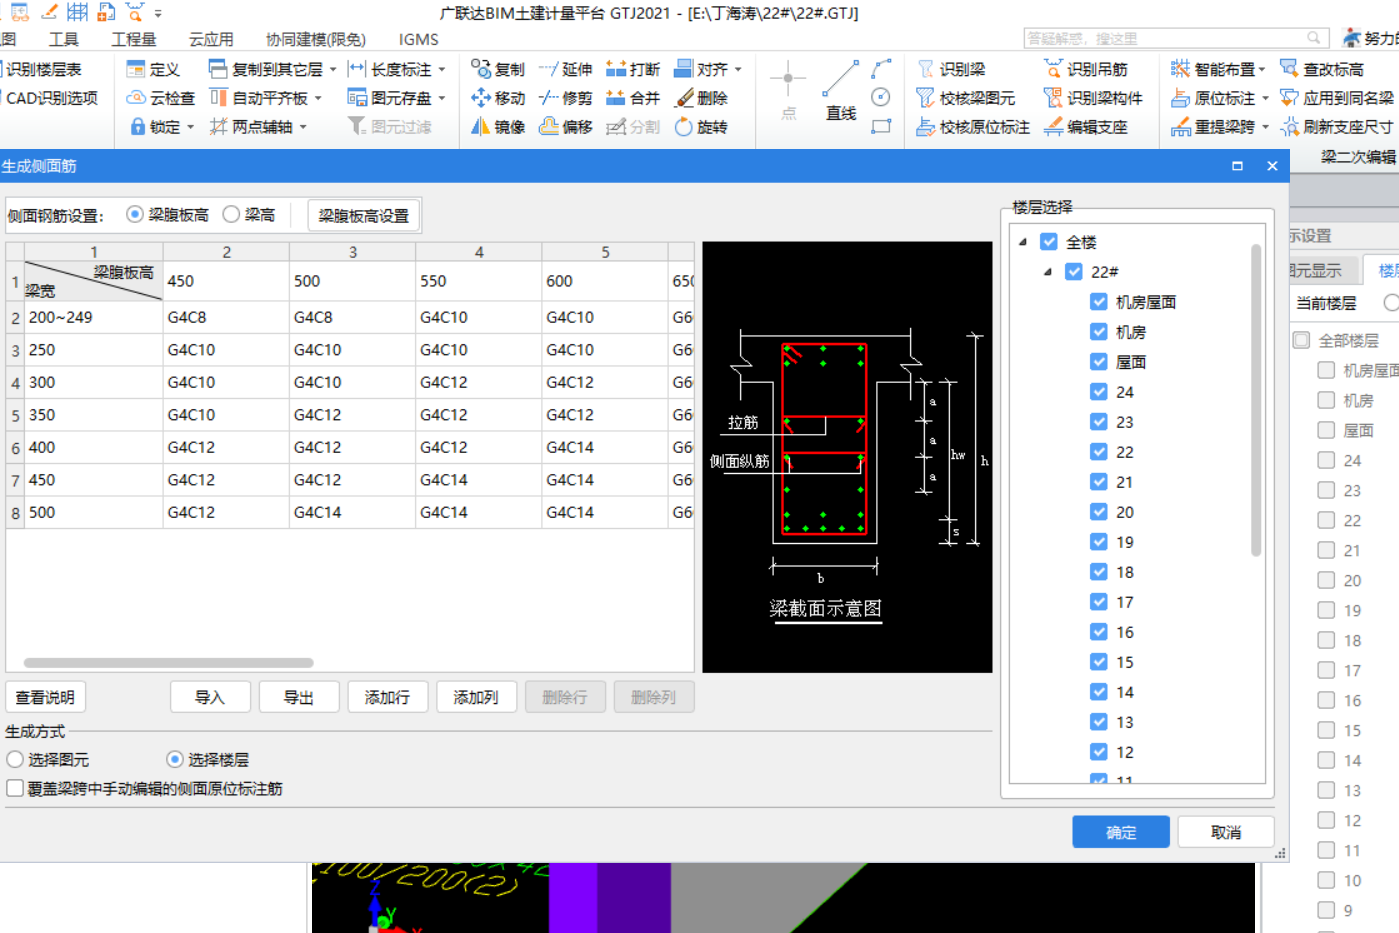Click the 识别梁构件 tool

pyautogui.click(x=1093, y=98)
